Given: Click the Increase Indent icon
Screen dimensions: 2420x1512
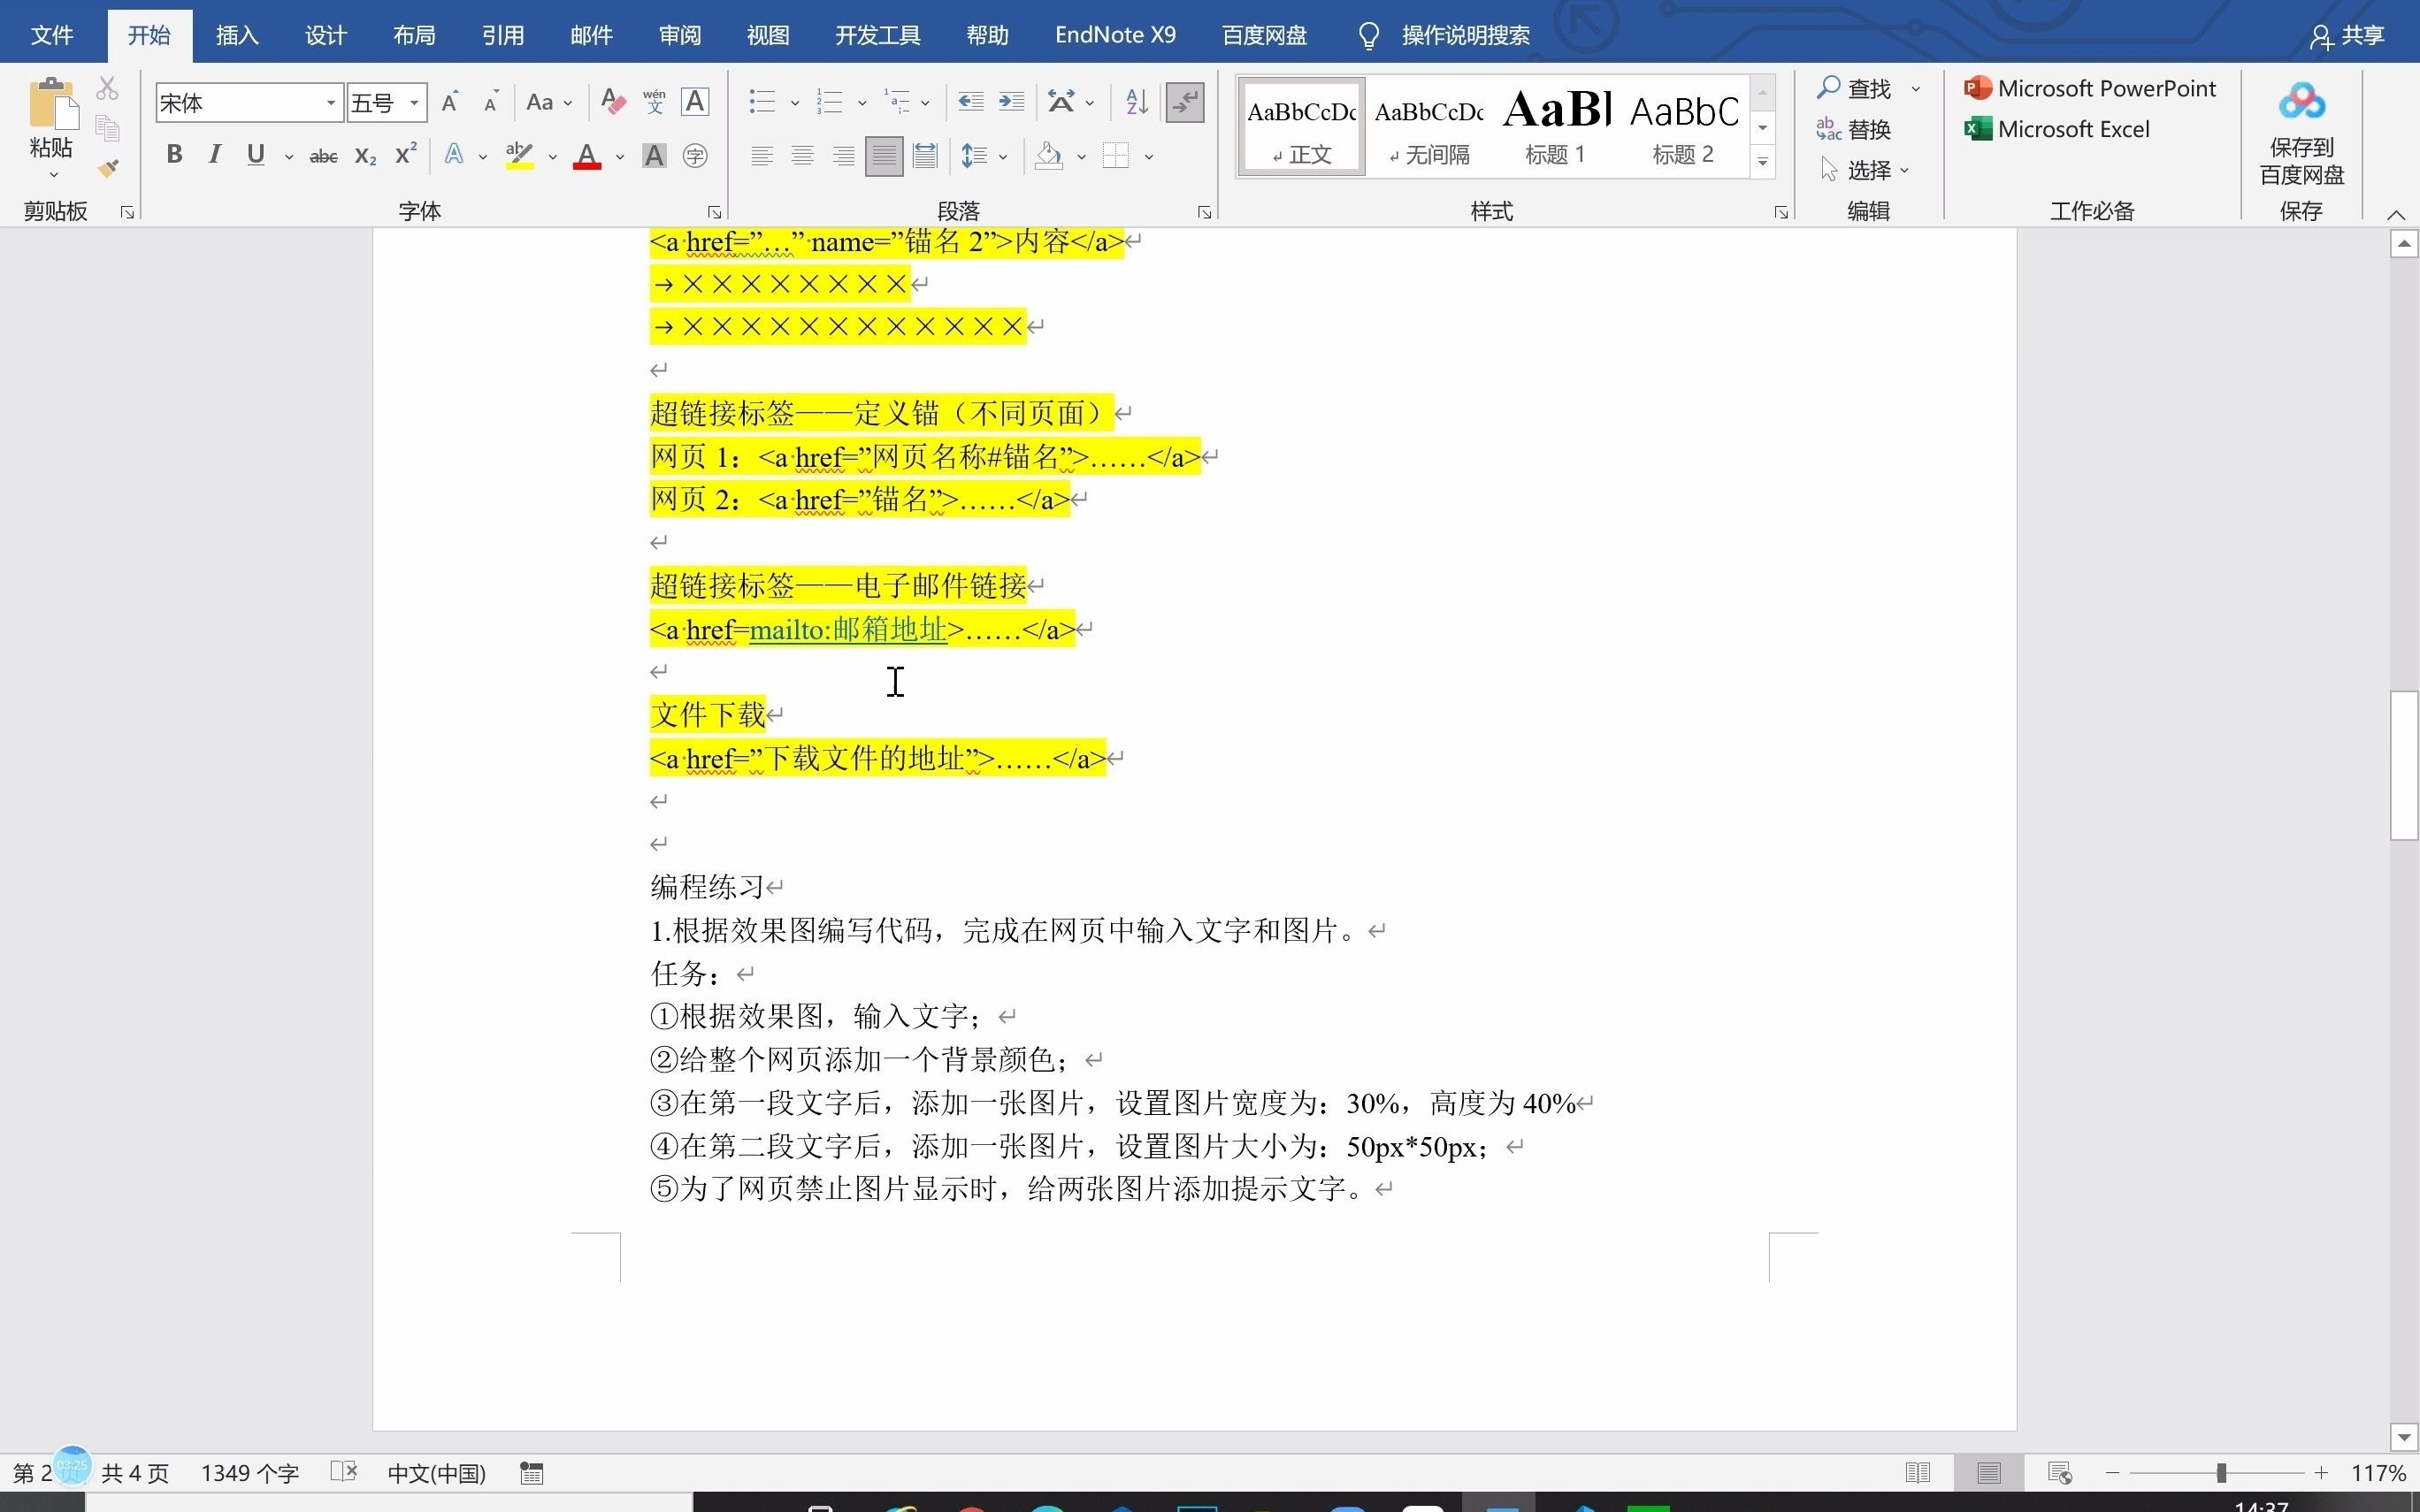Looking at the screenshot, I should tap(1012, 102).
